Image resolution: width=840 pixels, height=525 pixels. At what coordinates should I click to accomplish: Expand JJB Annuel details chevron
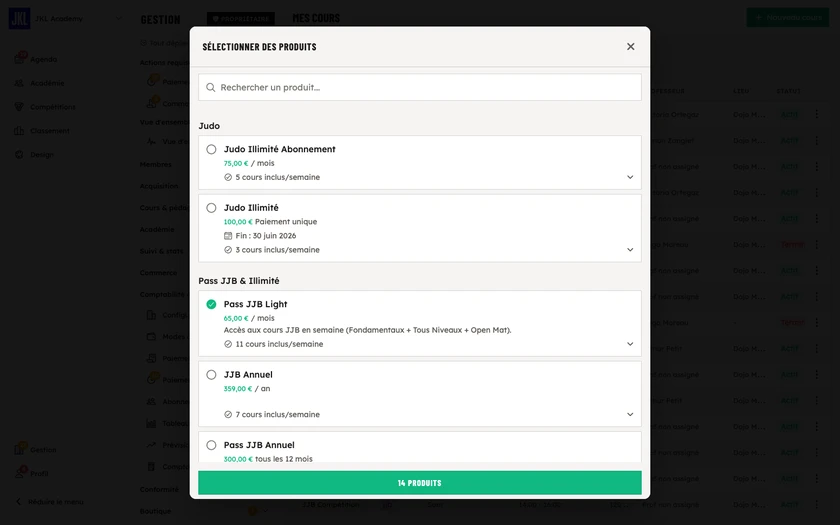[630, 415]
